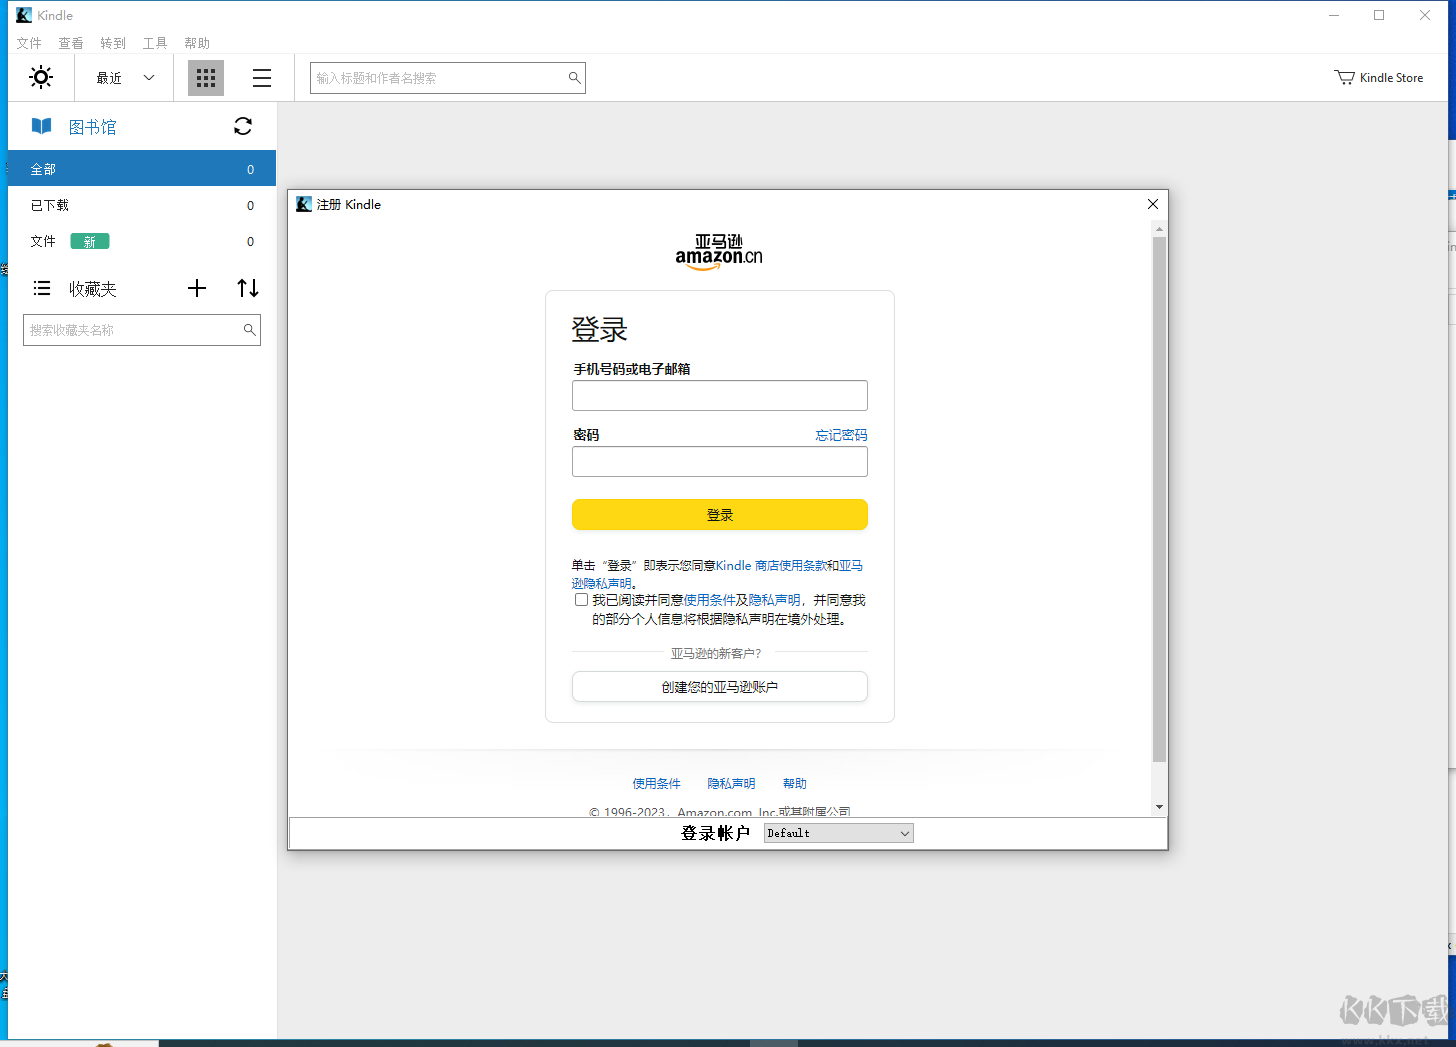Open the 忘记密码 link

841,434
